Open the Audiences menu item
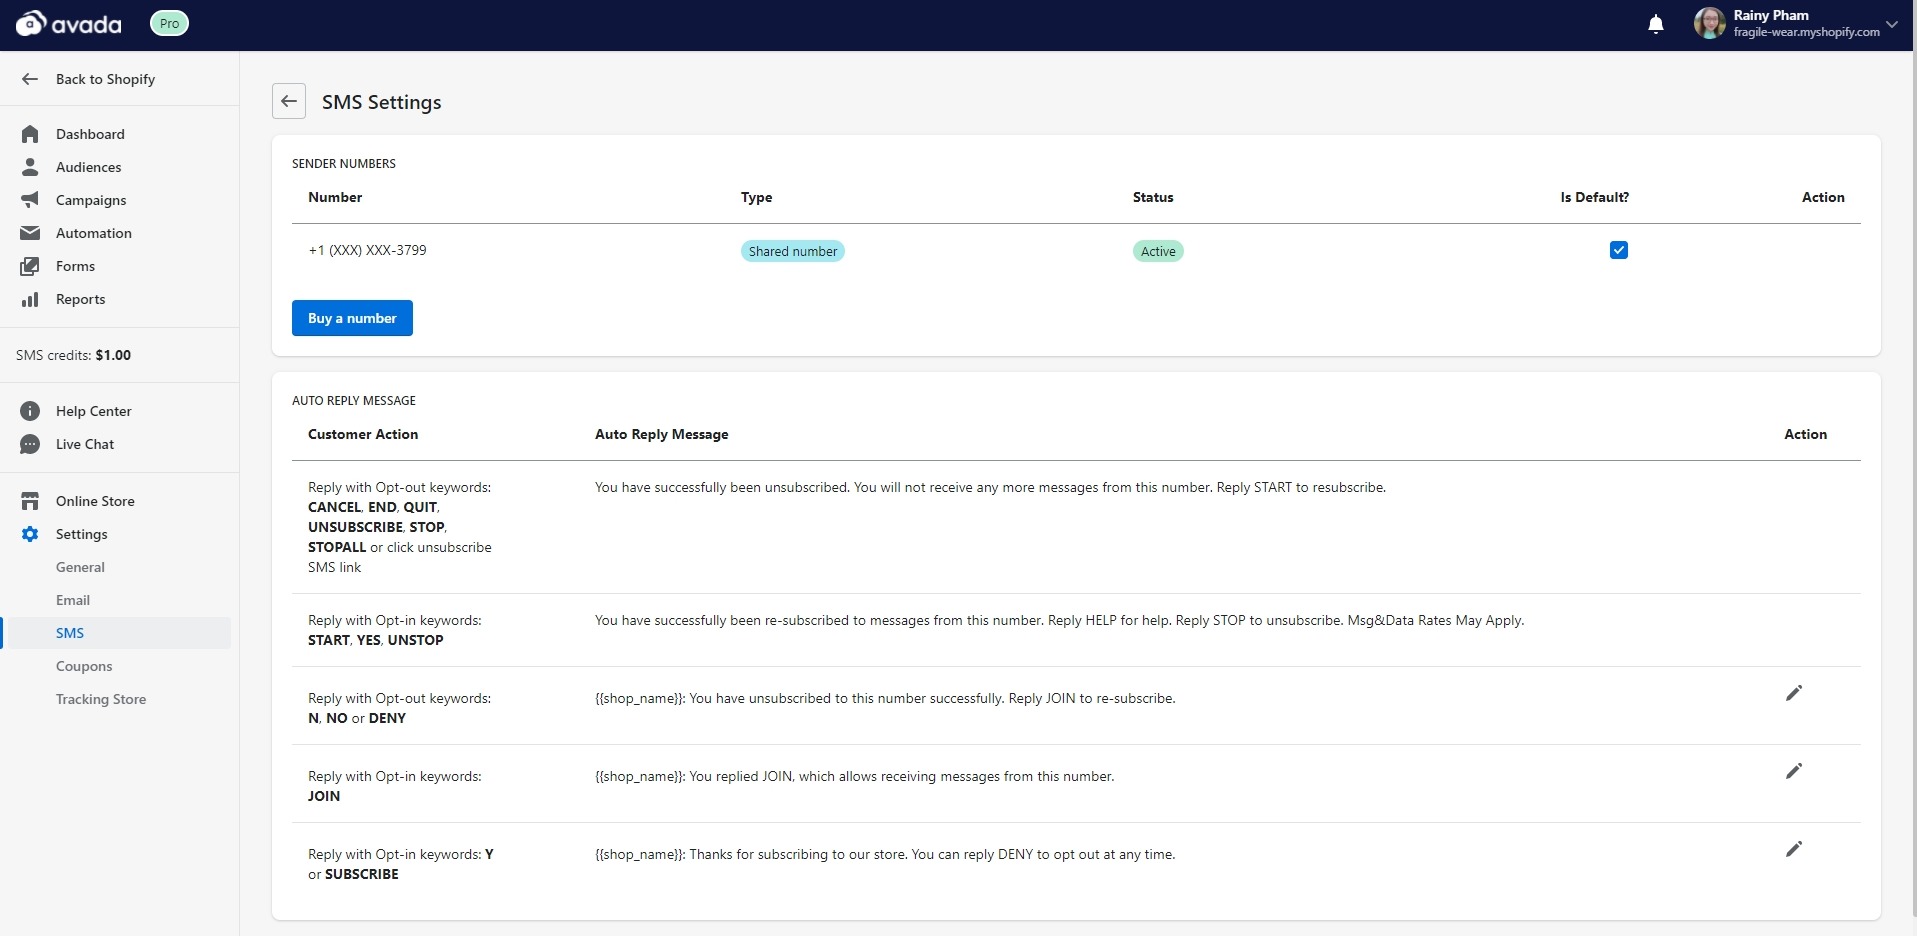The width and height of the screenshot is (1917, 936). pos(88,167)
